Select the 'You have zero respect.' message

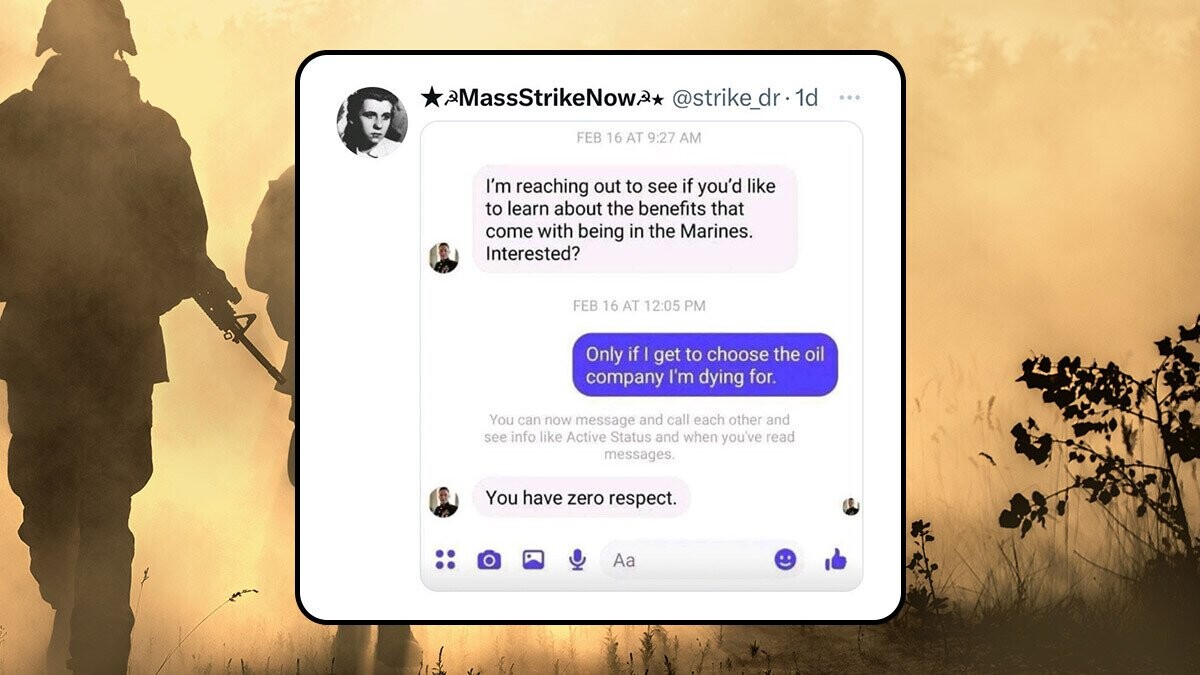[x=581, y=497]
